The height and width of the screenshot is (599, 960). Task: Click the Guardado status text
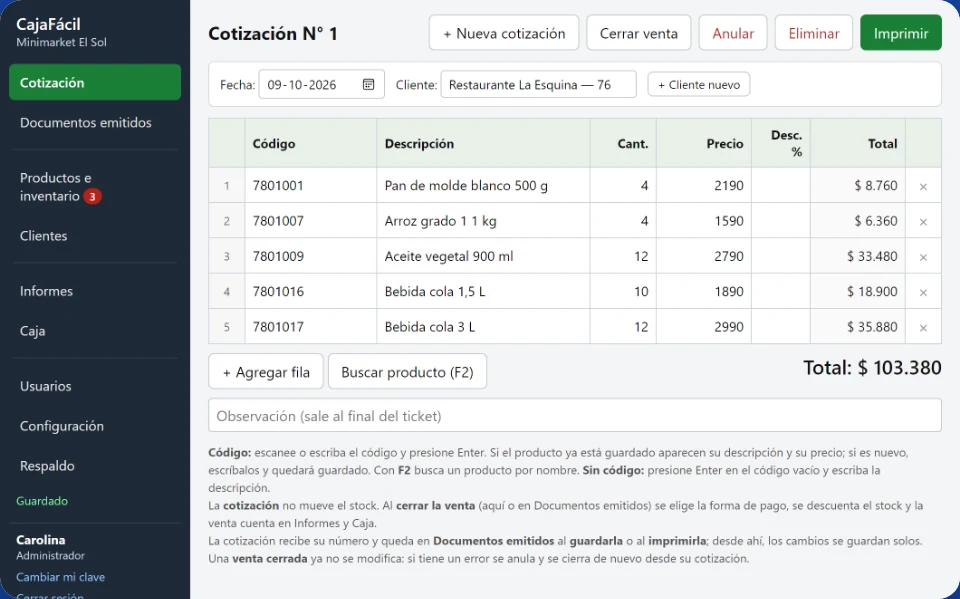(x=42, y=501)
